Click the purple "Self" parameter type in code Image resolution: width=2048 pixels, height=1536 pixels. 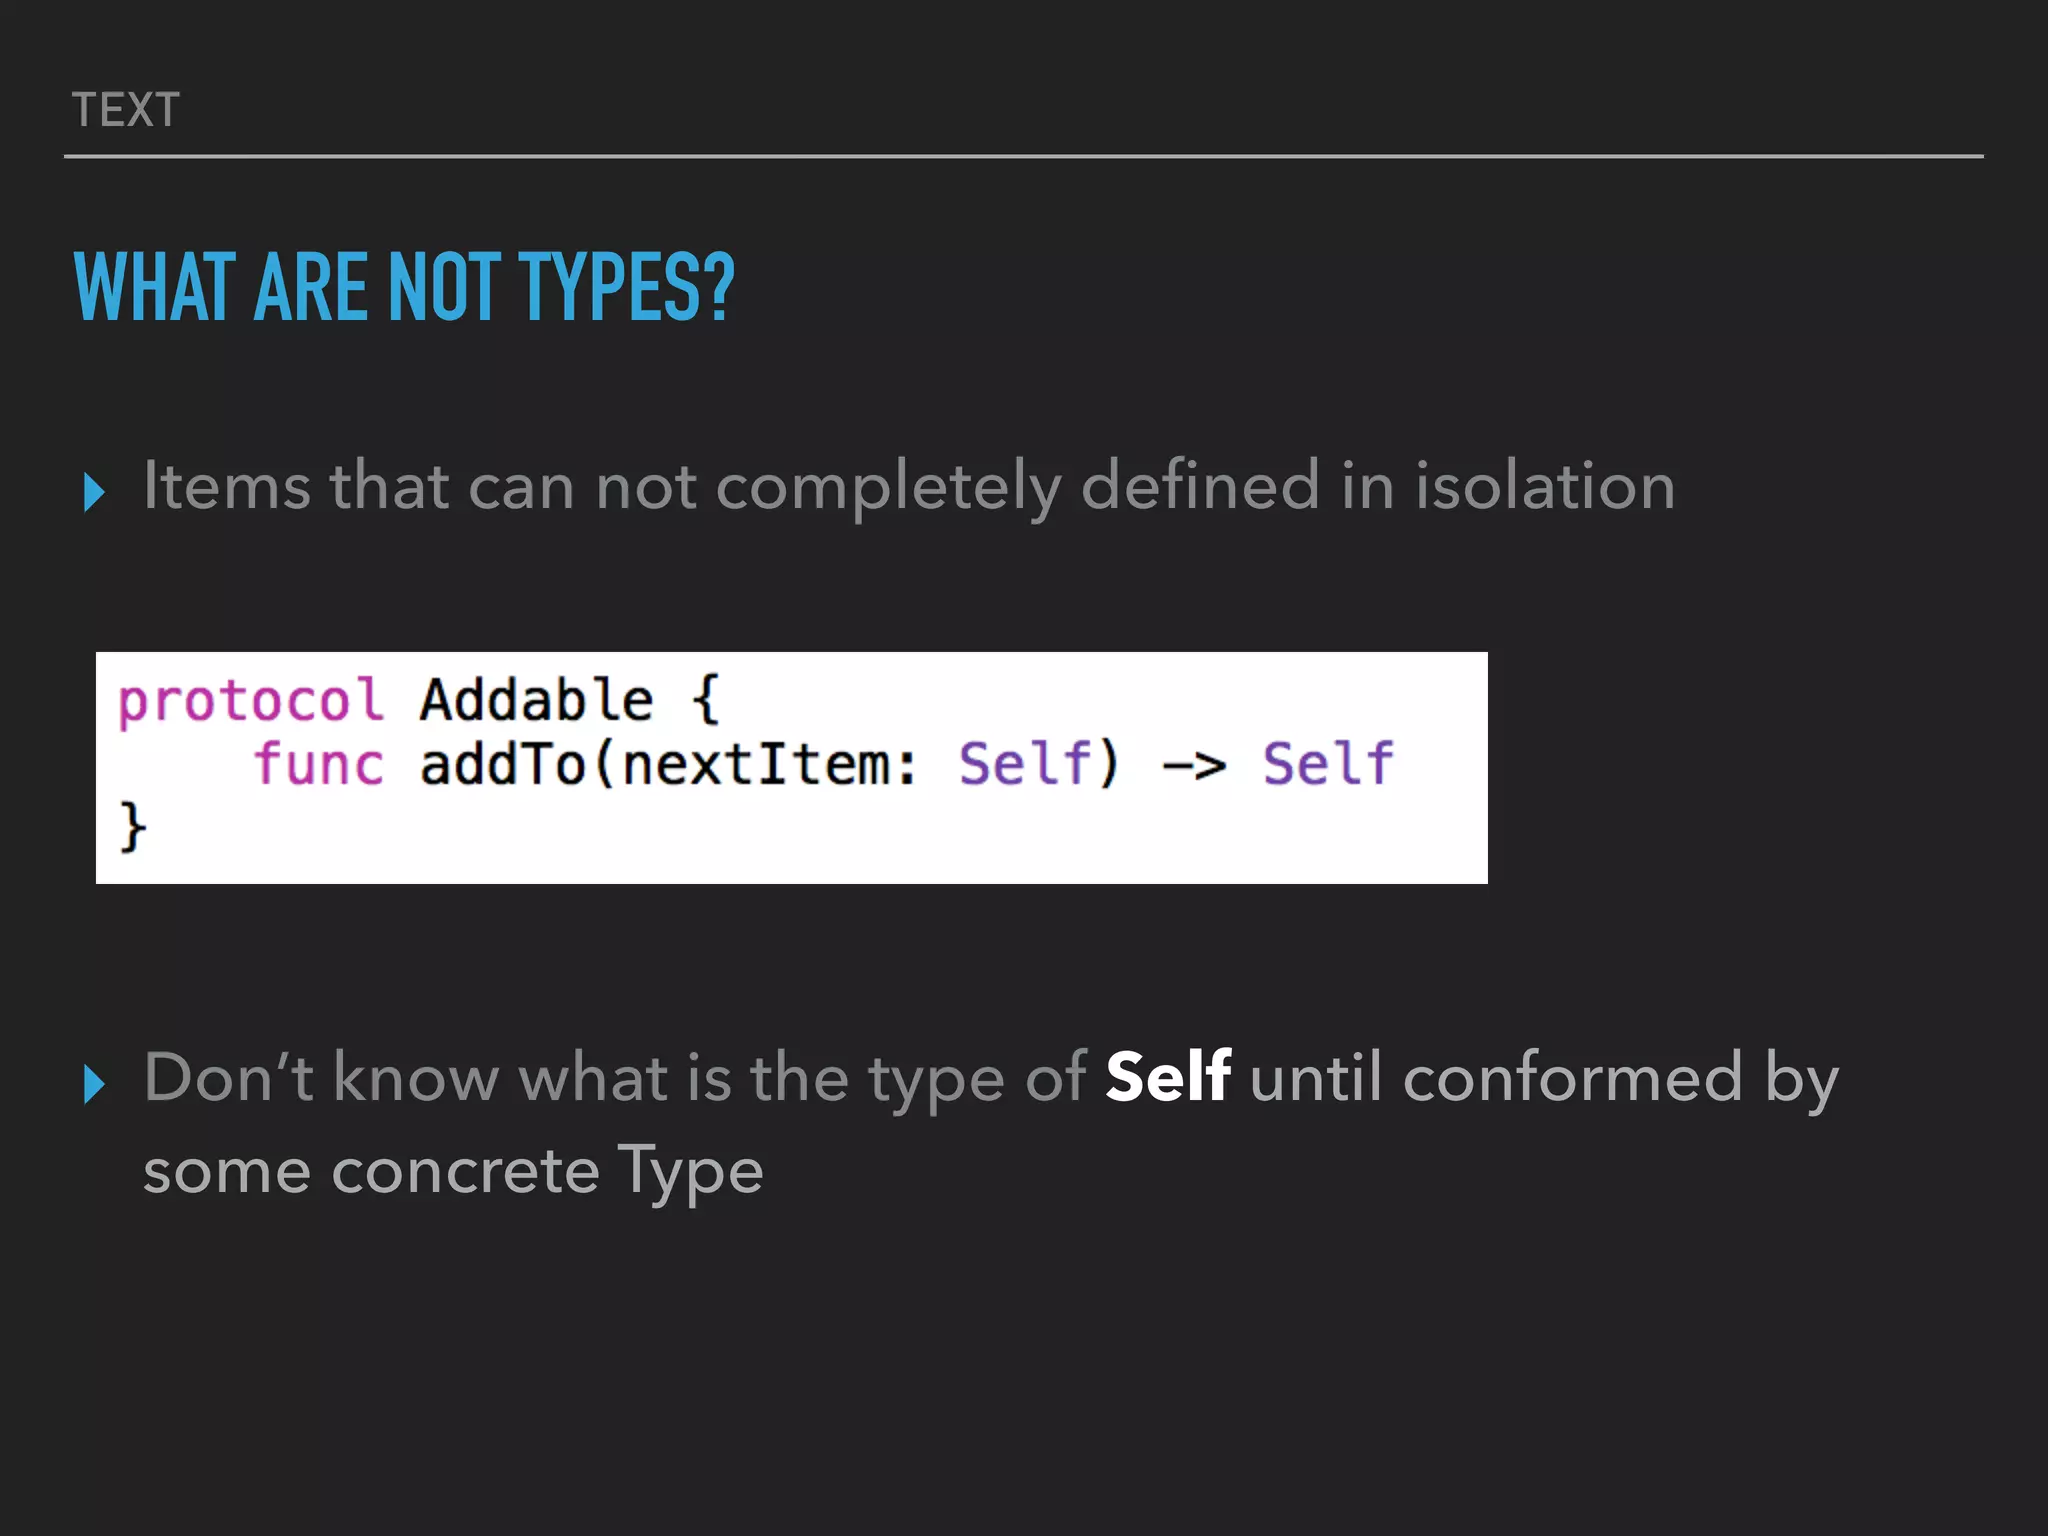click(1025, 765)
